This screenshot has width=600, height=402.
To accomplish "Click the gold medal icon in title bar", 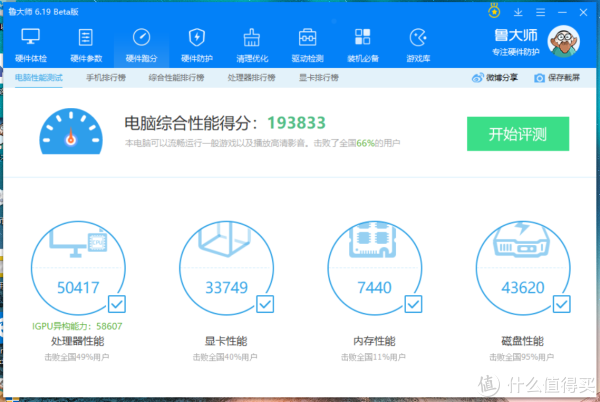I will pyautogui.click(x=494, y=11).
